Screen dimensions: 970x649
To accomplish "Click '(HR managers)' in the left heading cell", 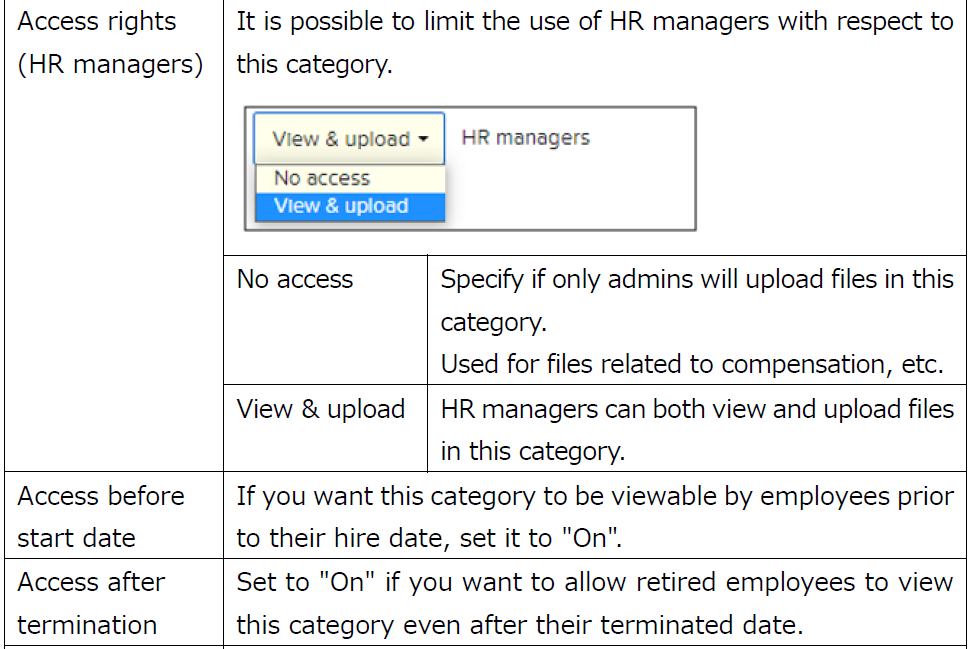I will tap(110, 65).
